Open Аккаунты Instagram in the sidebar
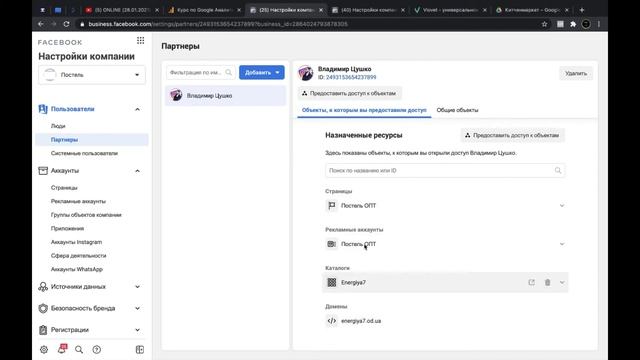Viewport: 640px width, 360px height. [76, 242]
